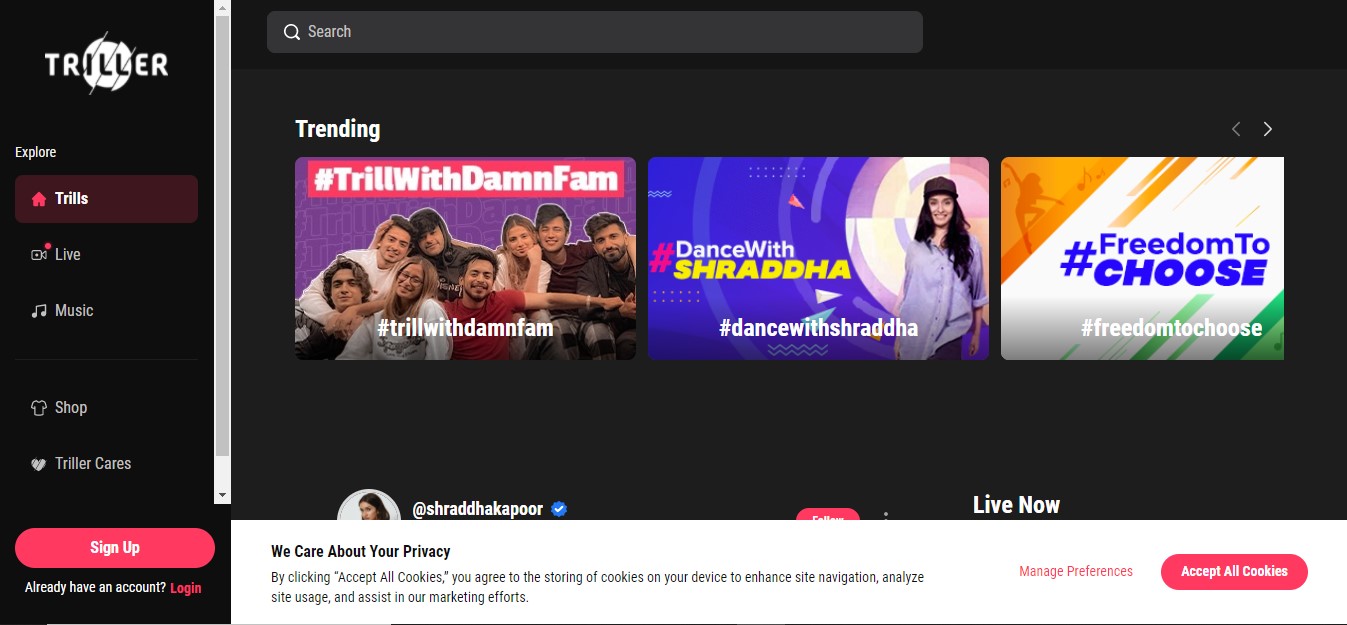Viewport: 1347px width, 625px height.
Task: Show previous Trending items with left arrow
Action: (x=1236, y=129)
